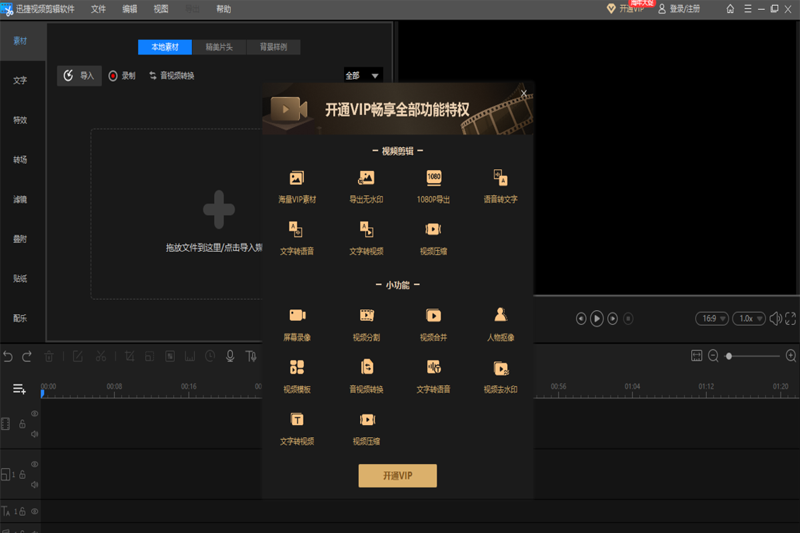
Task: Open the 贴纸 sidebar panel
Action: (20, 278)
